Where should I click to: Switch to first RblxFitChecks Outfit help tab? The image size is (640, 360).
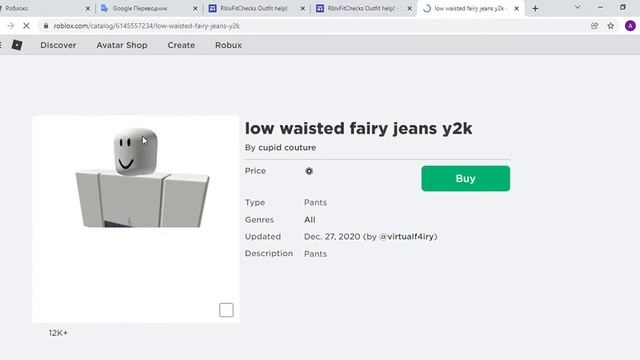(256, 8)
